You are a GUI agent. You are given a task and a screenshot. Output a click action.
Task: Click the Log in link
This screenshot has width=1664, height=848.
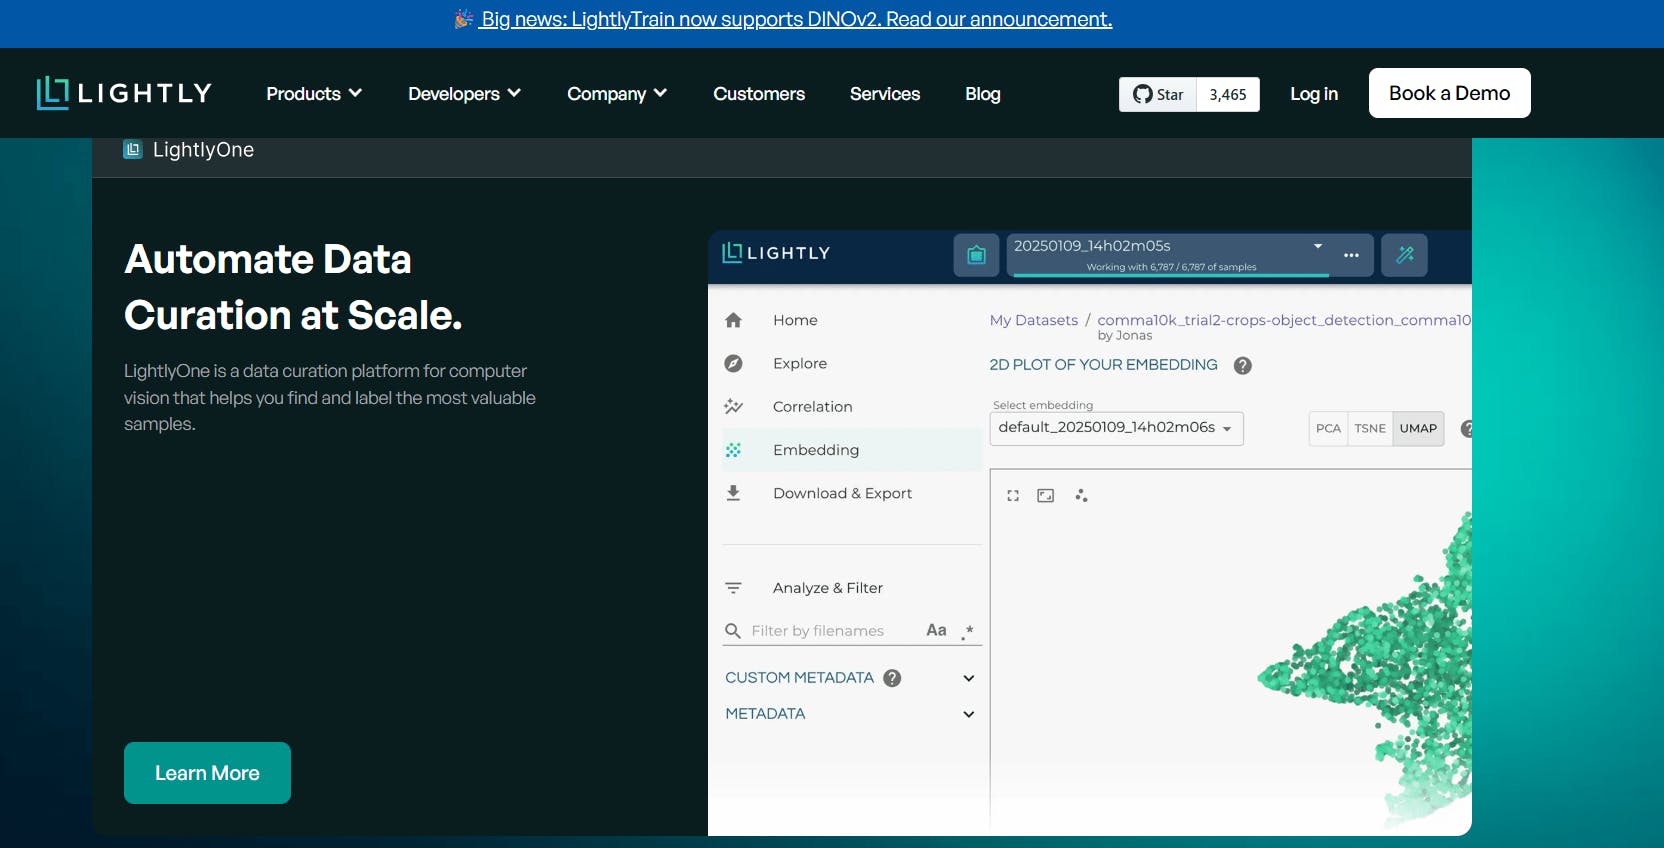click(x=1314, y=93)
